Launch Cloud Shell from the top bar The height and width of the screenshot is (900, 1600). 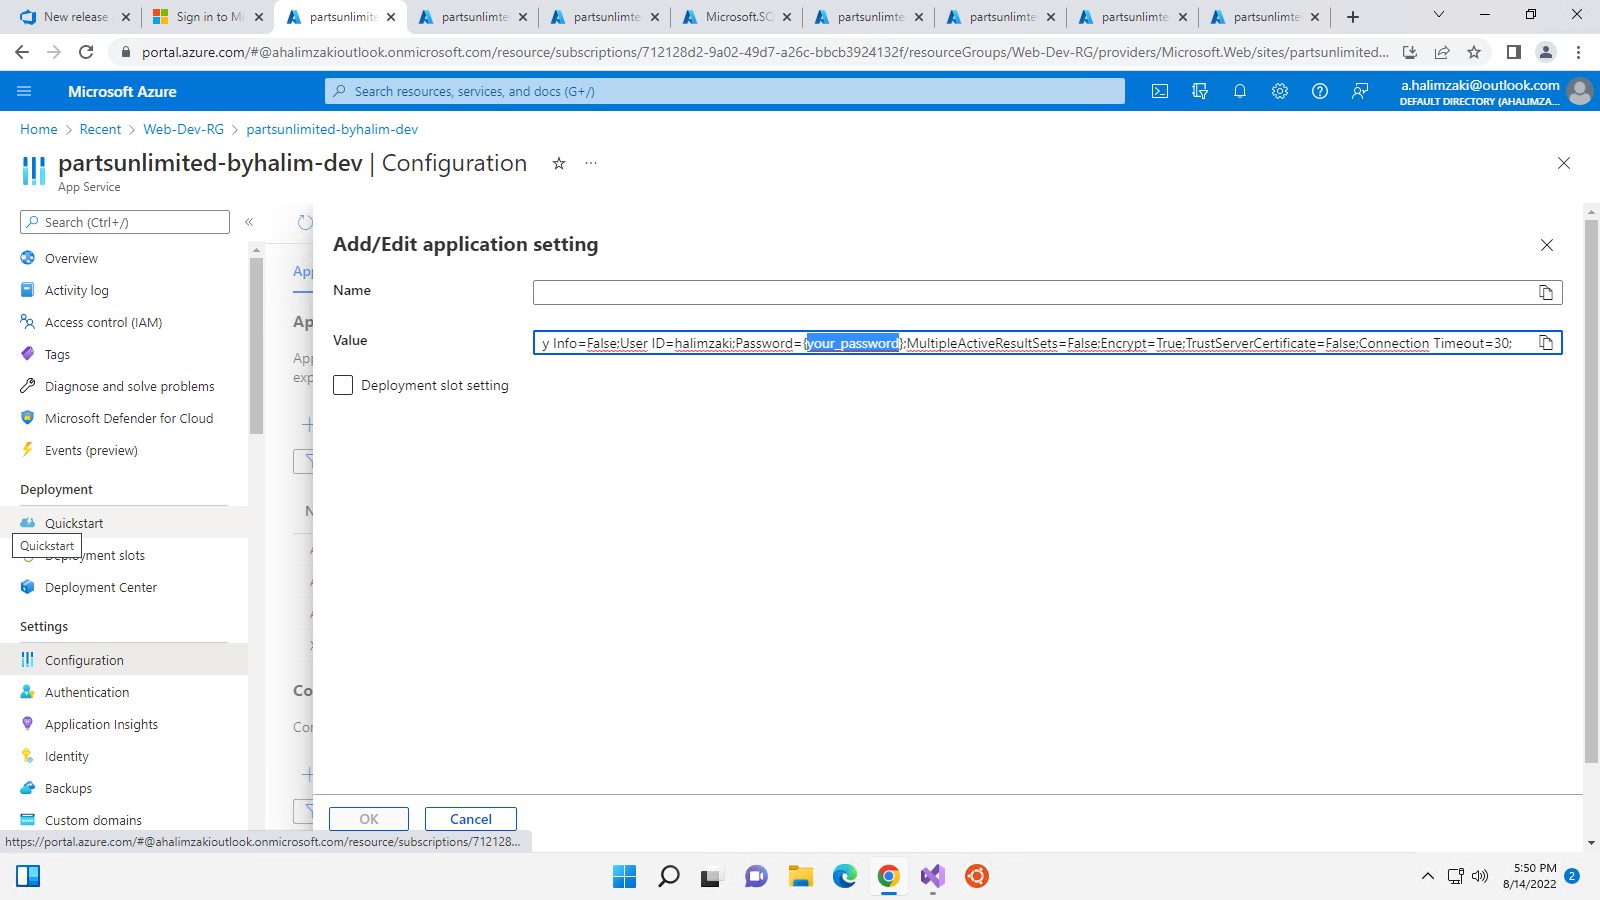(x=1160, y=91)
